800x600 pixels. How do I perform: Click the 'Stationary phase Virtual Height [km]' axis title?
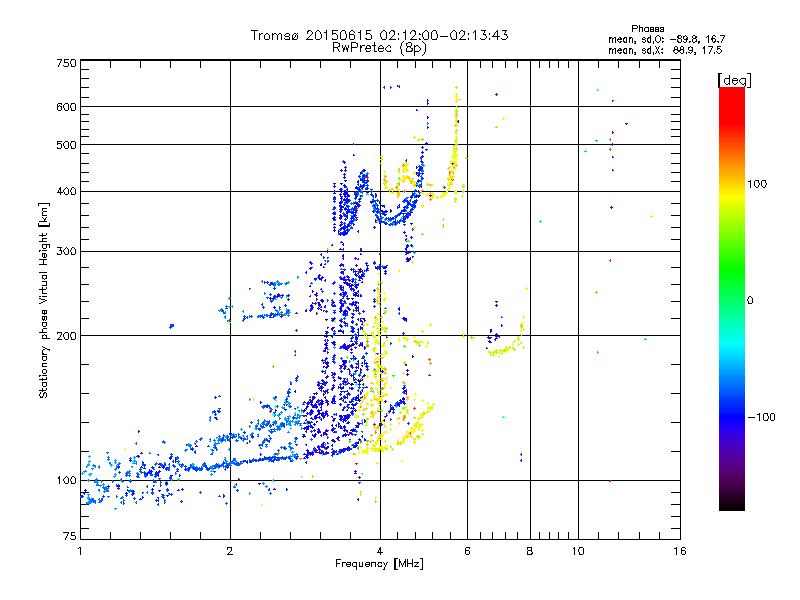(x=43, y=300)
